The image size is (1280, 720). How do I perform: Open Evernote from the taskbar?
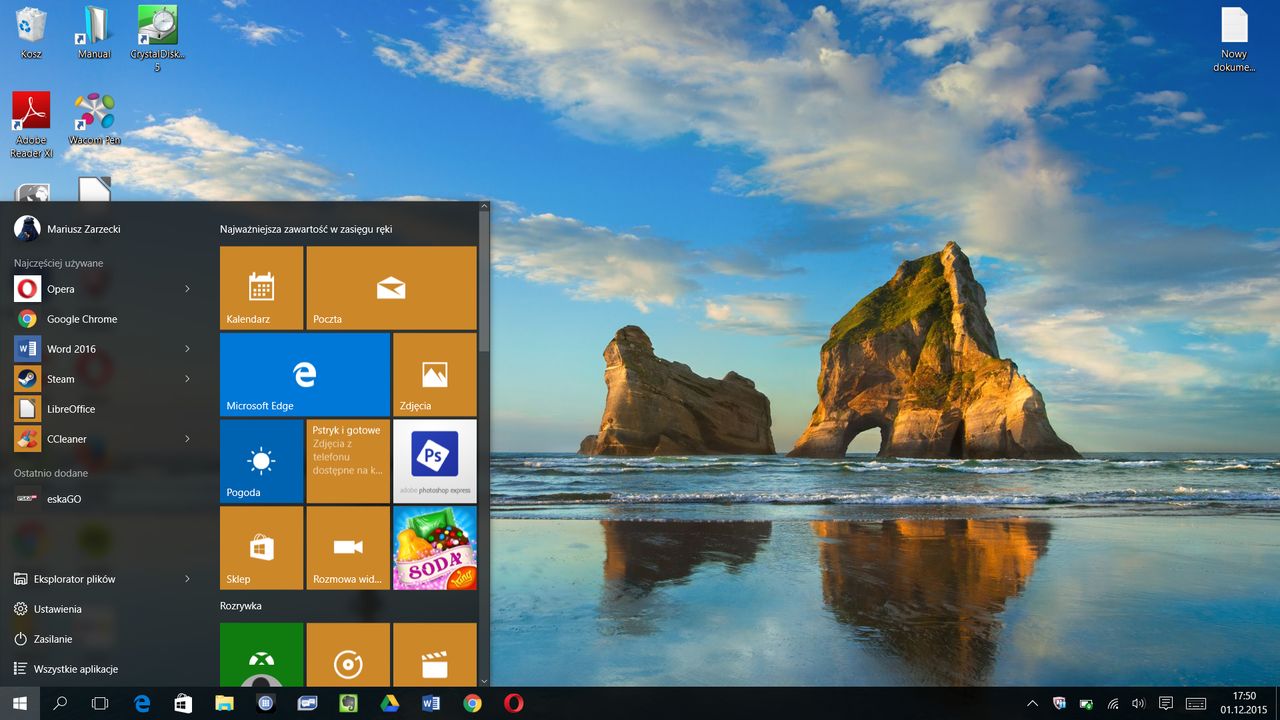(x=348, y=703)
